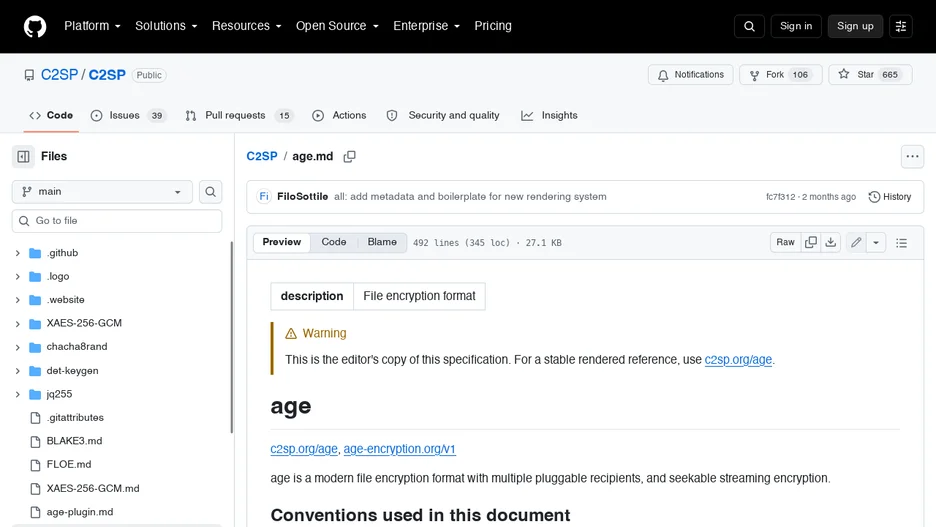The image size is (936, 527).
Task: Open the three-dot more file actions menu
Action: (x=912, y=156)
